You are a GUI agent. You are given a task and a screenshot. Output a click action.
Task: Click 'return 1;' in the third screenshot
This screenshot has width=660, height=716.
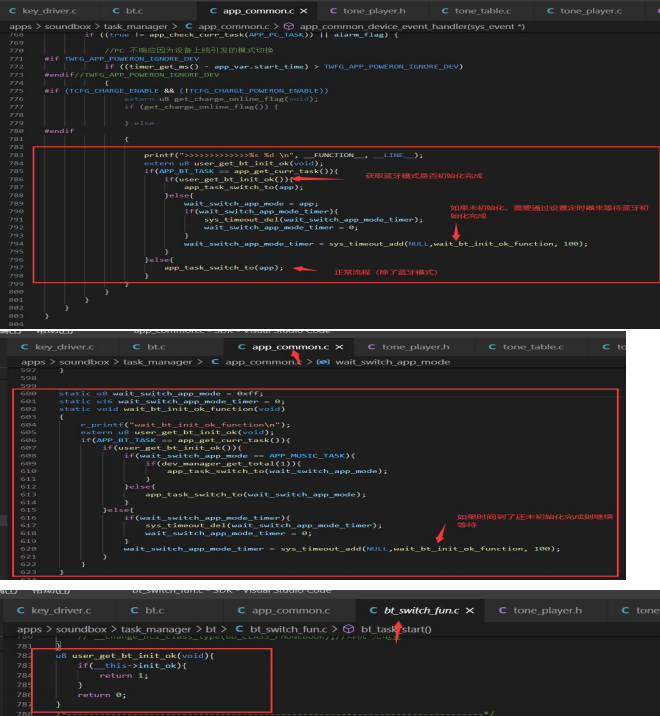[x=124, y=676]
